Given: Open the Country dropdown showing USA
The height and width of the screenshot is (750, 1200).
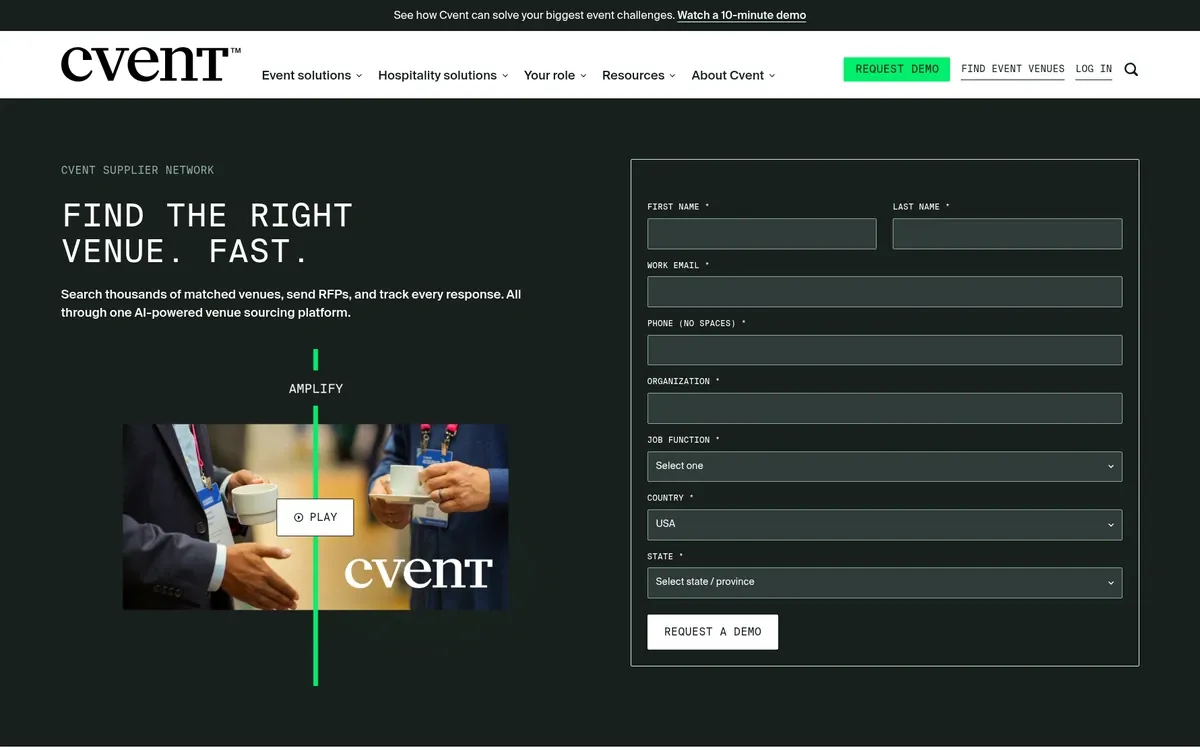Looking at the screenshot, I should (x=885, y=524).
